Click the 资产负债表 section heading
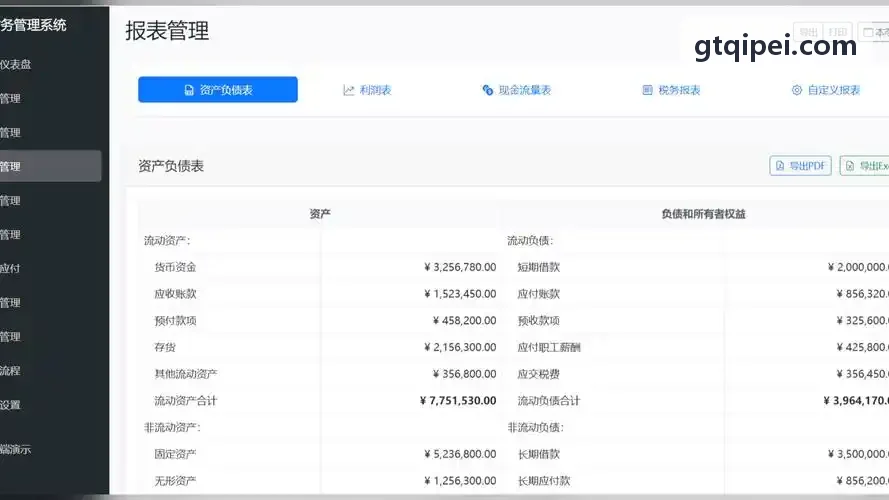This screenshot has width=889, height=500. click(171, 166)
